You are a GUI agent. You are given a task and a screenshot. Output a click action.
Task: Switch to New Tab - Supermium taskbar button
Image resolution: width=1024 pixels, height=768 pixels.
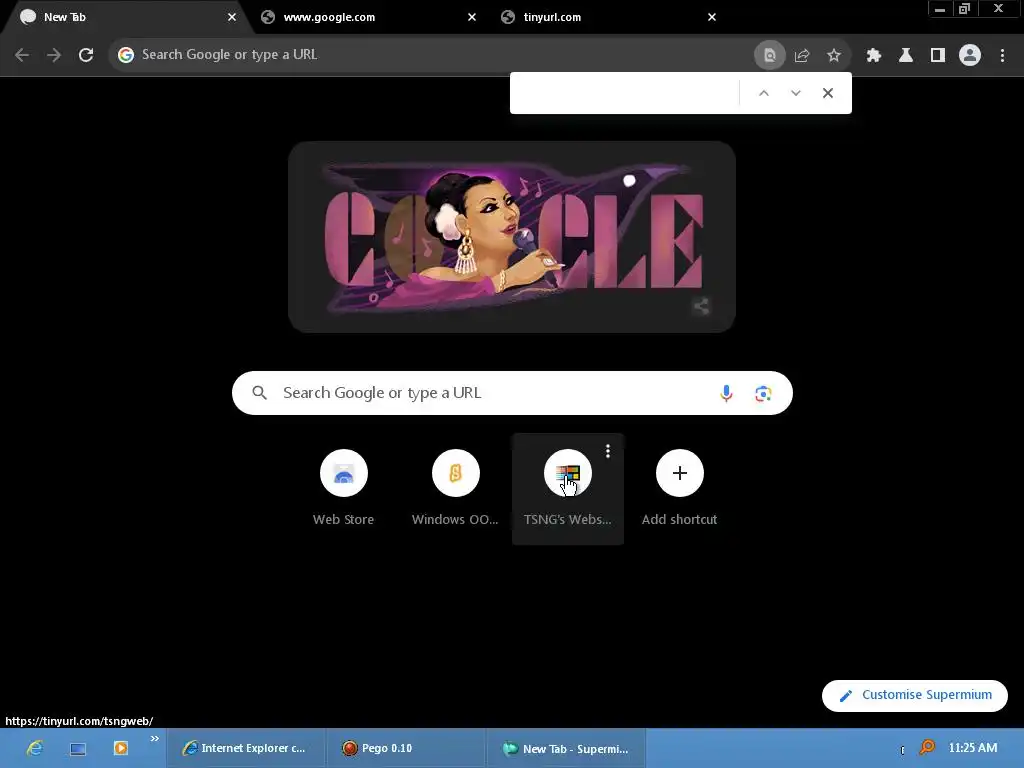tap(566, 748)
